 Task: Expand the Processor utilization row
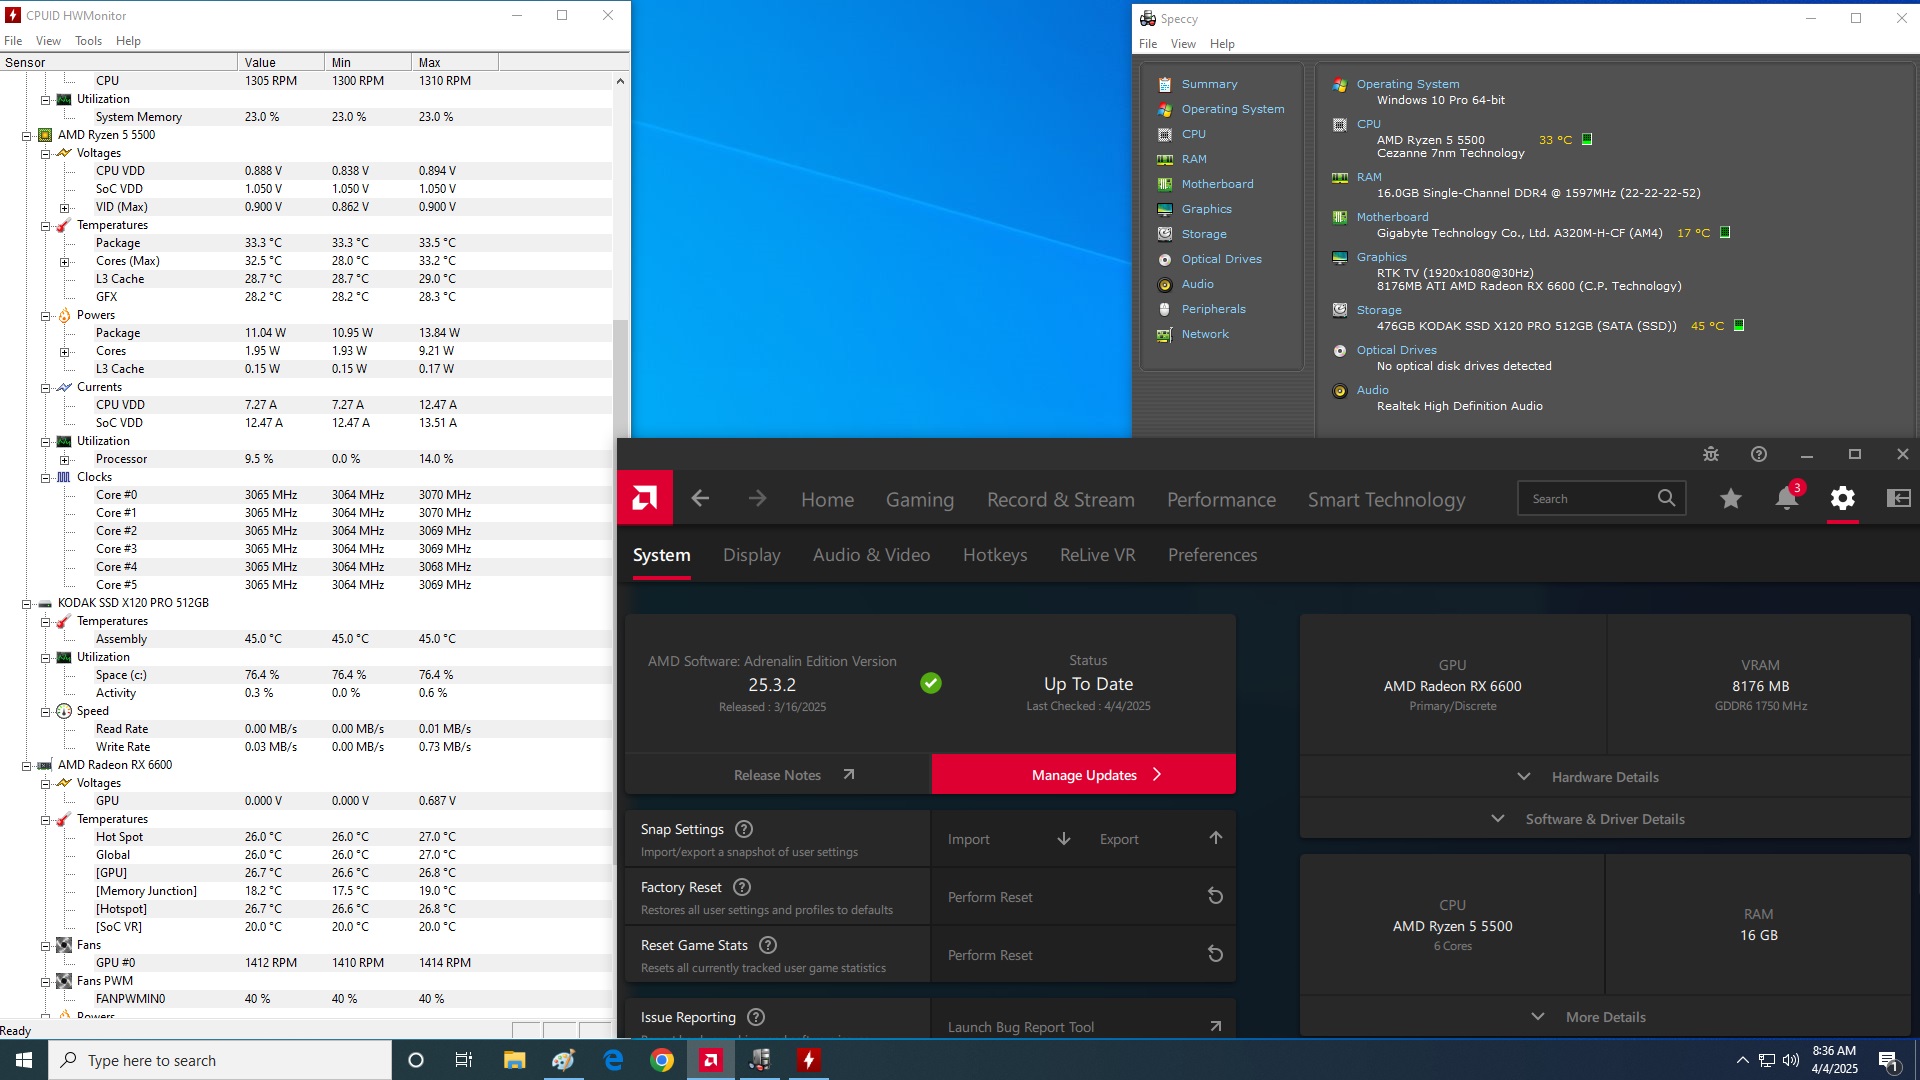coord(65,459)
